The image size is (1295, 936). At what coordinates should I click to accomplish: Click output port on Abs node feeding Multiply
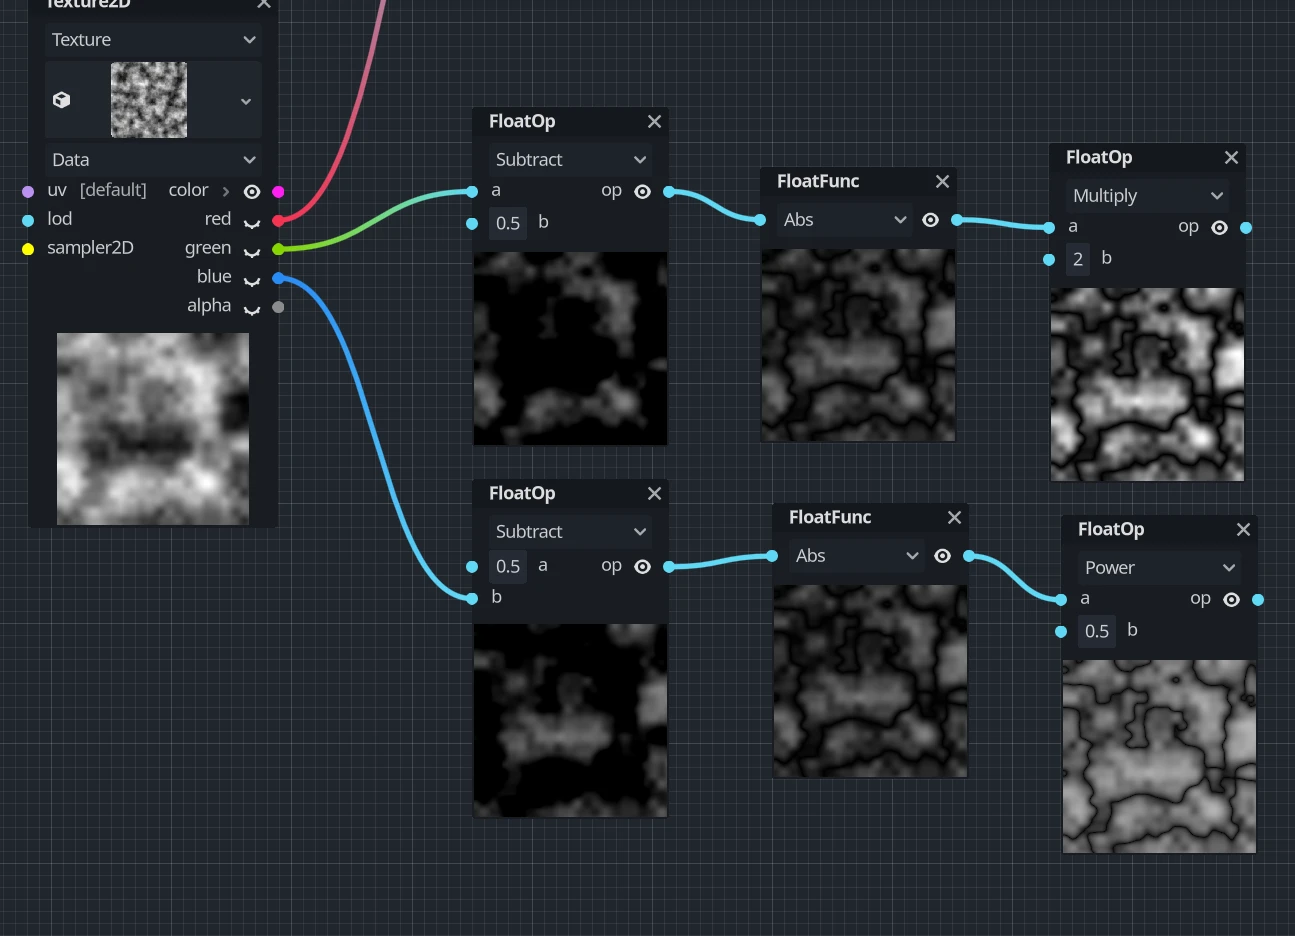(x=956, y=219)
